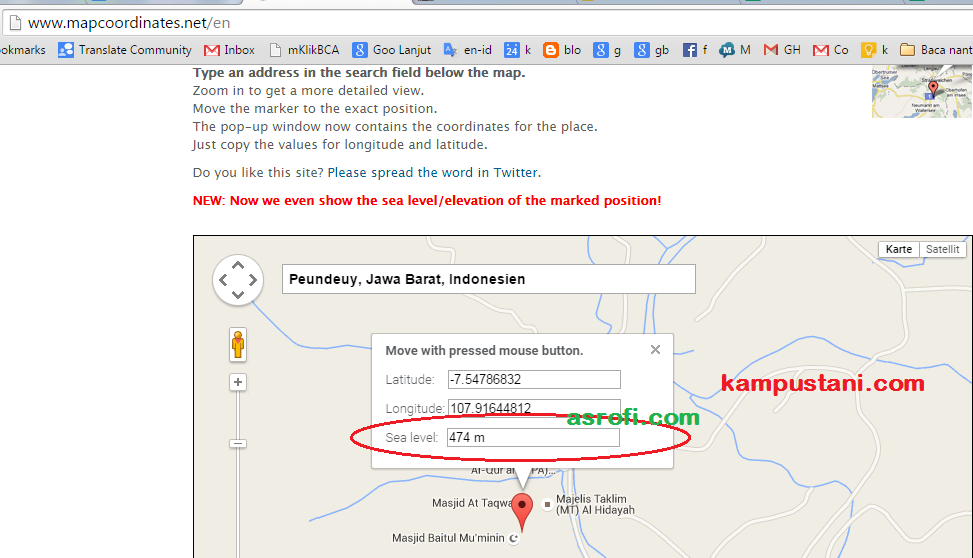Viewport: 973px width, 558px height.
Task: Zoom in with the plus button
Action: [238, 382]
